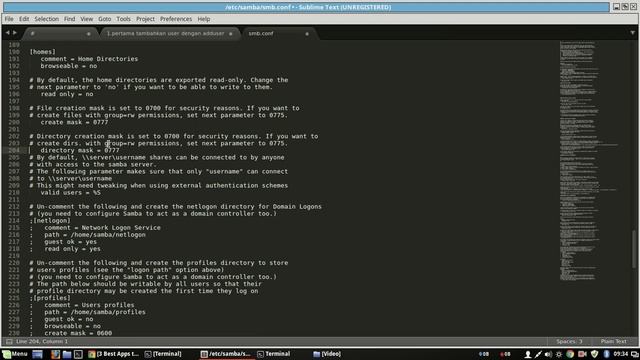Click the ';[profiles]' line
This screenshot has width=640, height=360.
coord(50,298)
